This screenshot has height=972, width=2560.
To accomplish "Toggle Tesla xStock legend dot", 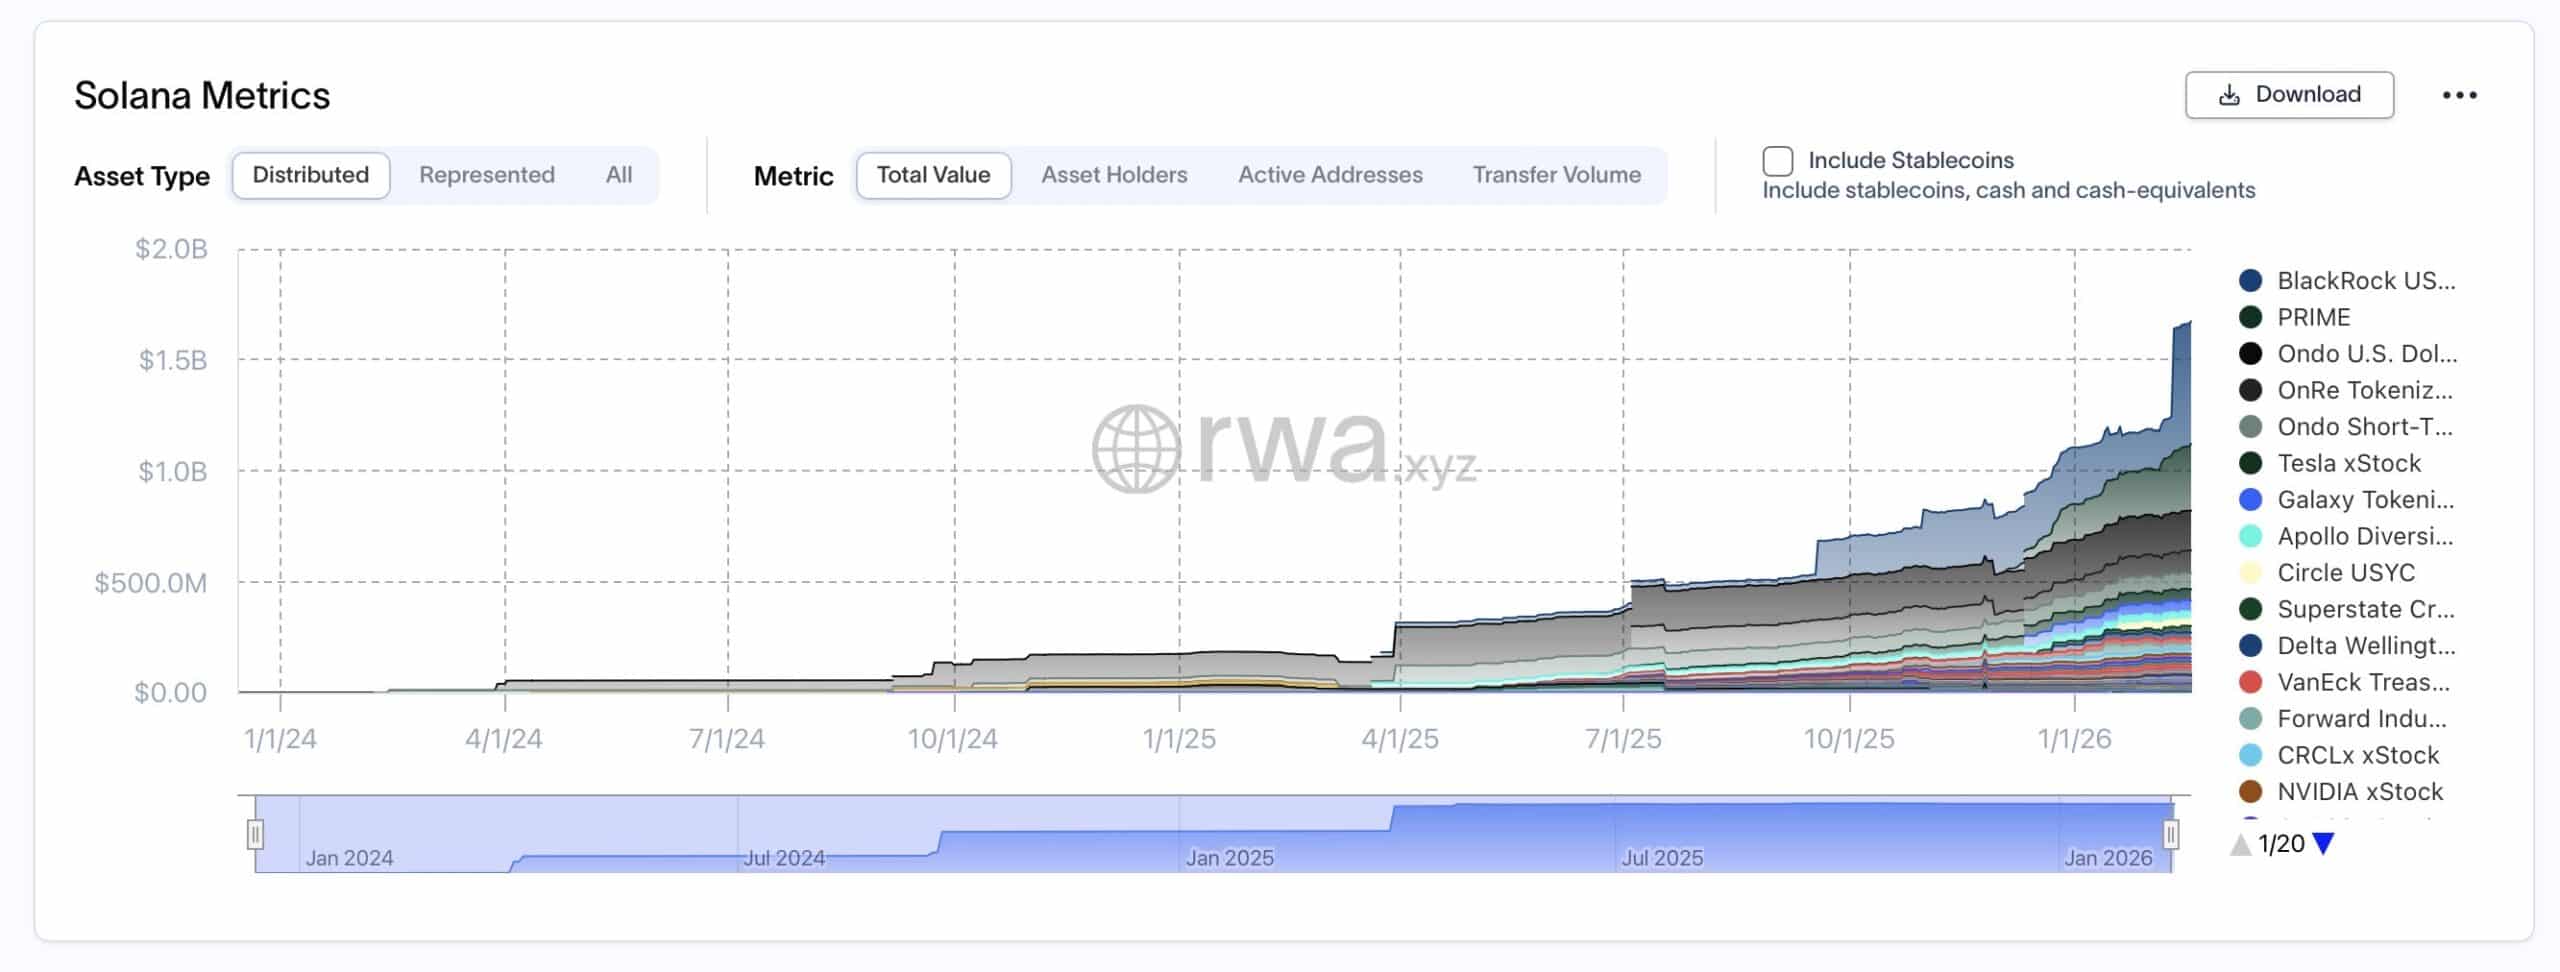I will pos(2250,463).
